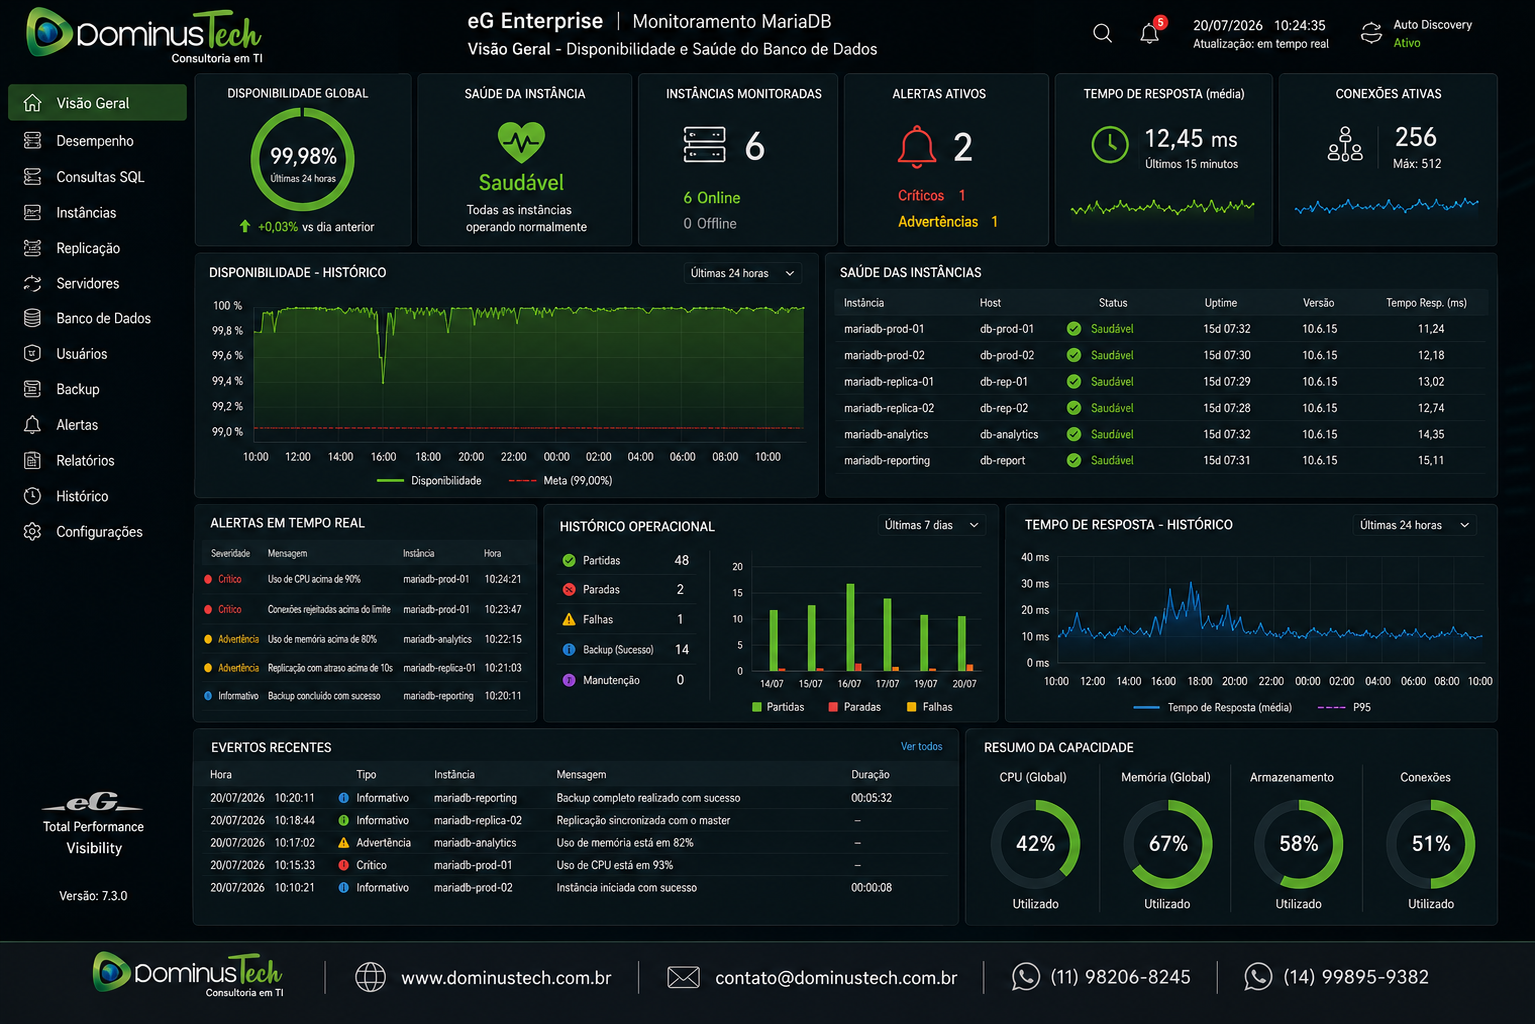Open the notifications bell icon

tap(1150, 34)
